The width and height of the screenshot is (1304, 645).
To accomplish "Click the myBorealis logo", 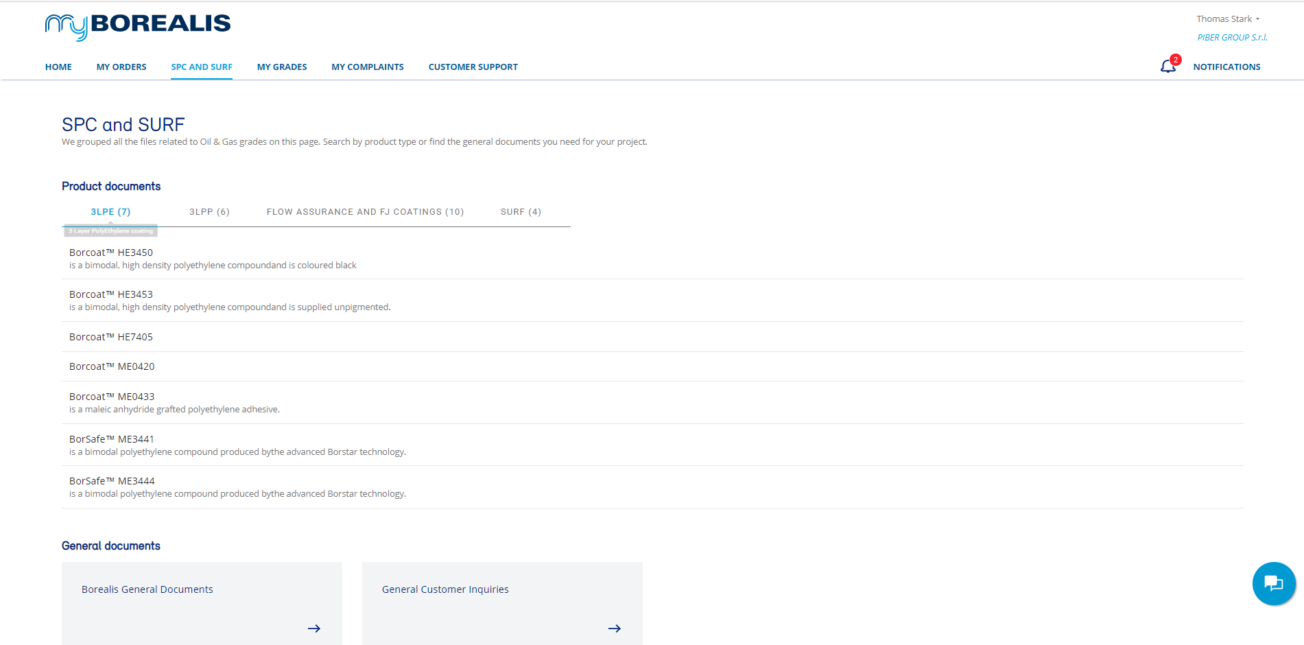I will 138,25.
